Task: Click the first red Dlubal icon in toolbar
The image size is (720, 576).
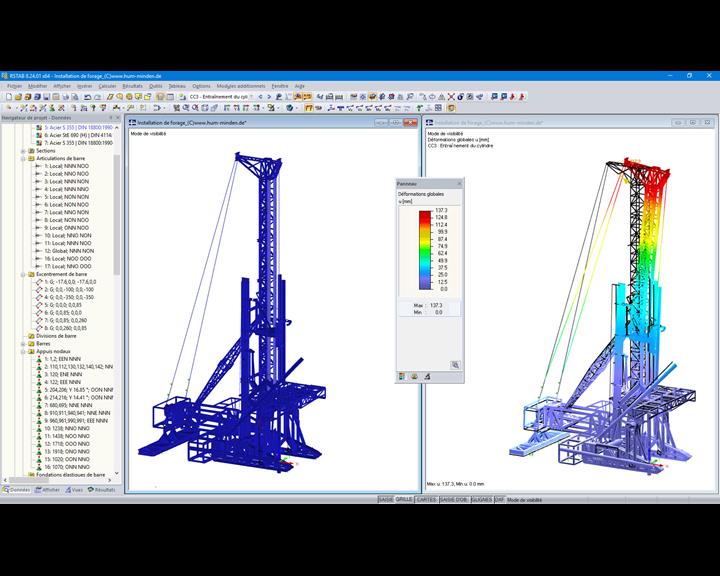Action: (512, 97)
